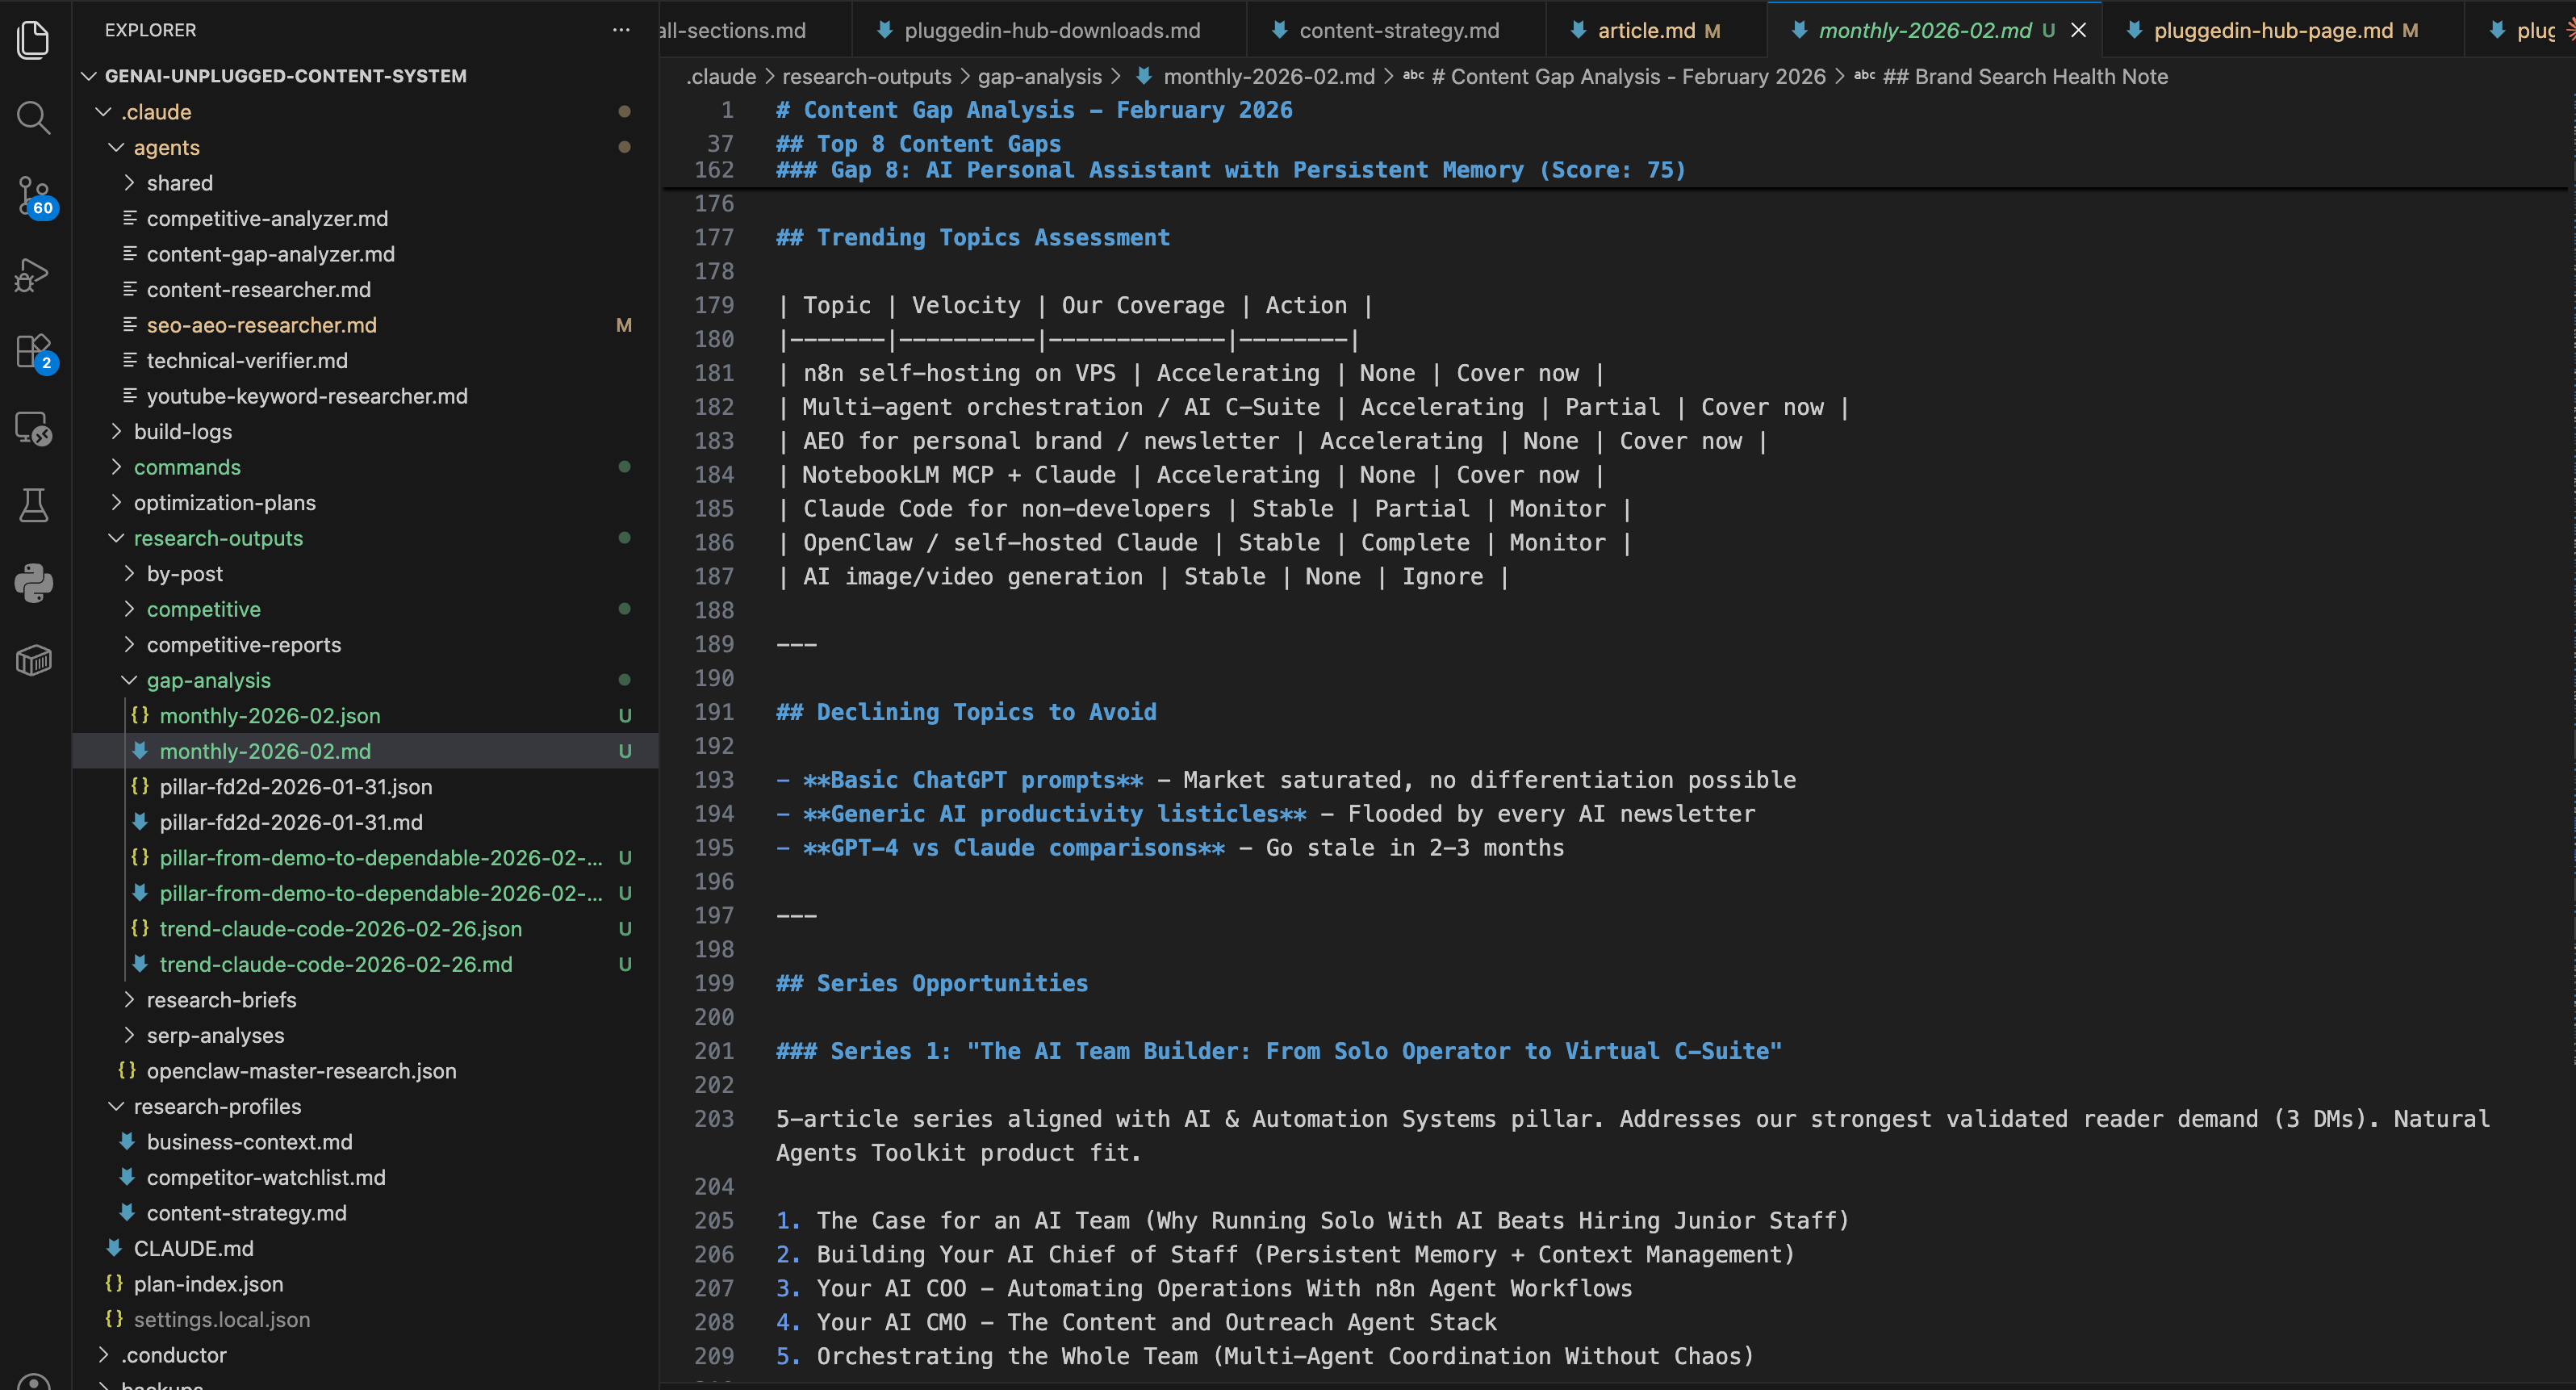Open seo-aeo-researcher.md in the file tree
Viewport: 2576px width, 1390px height.
pyautogui.click(x=261, y=325)
